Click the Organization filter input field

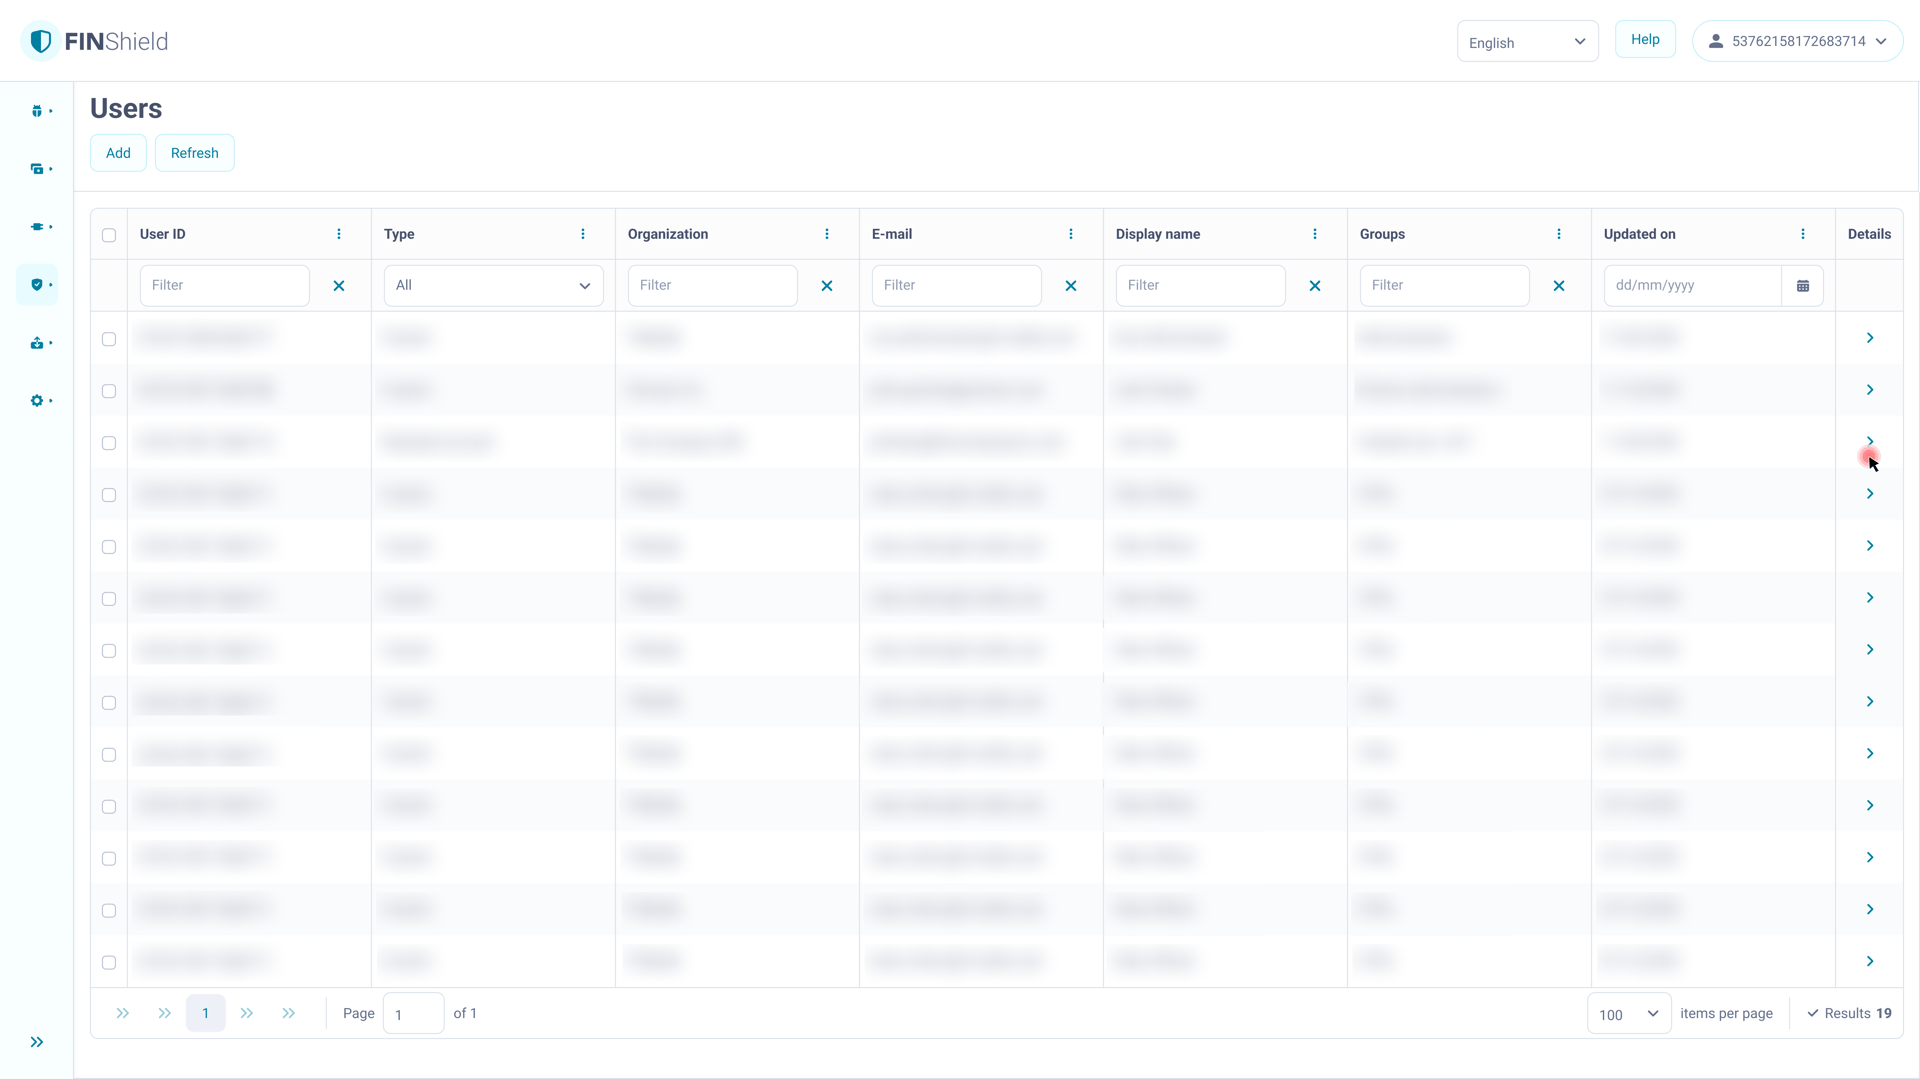click(712, 286)
